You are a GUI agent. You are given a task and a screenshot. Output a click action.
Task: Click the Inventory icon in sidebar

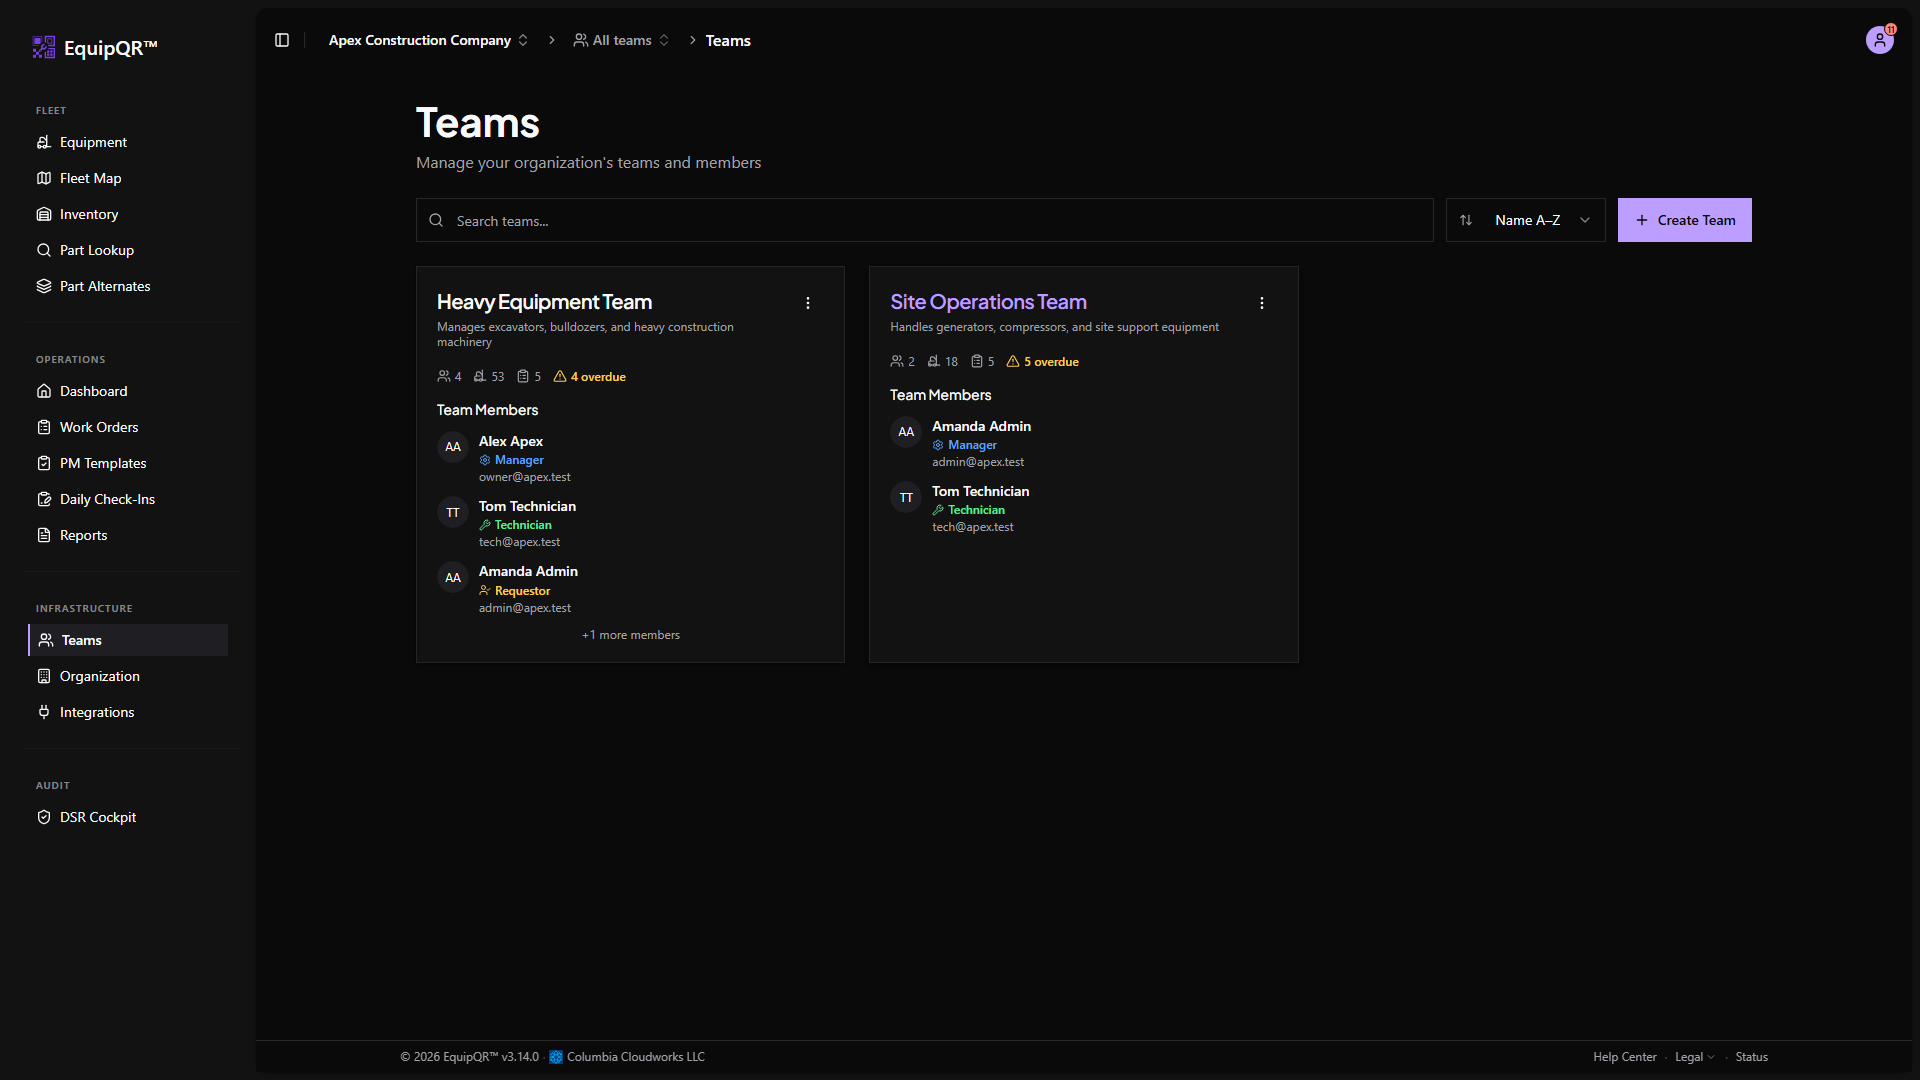pyautogui.click(x=44, y=214)
